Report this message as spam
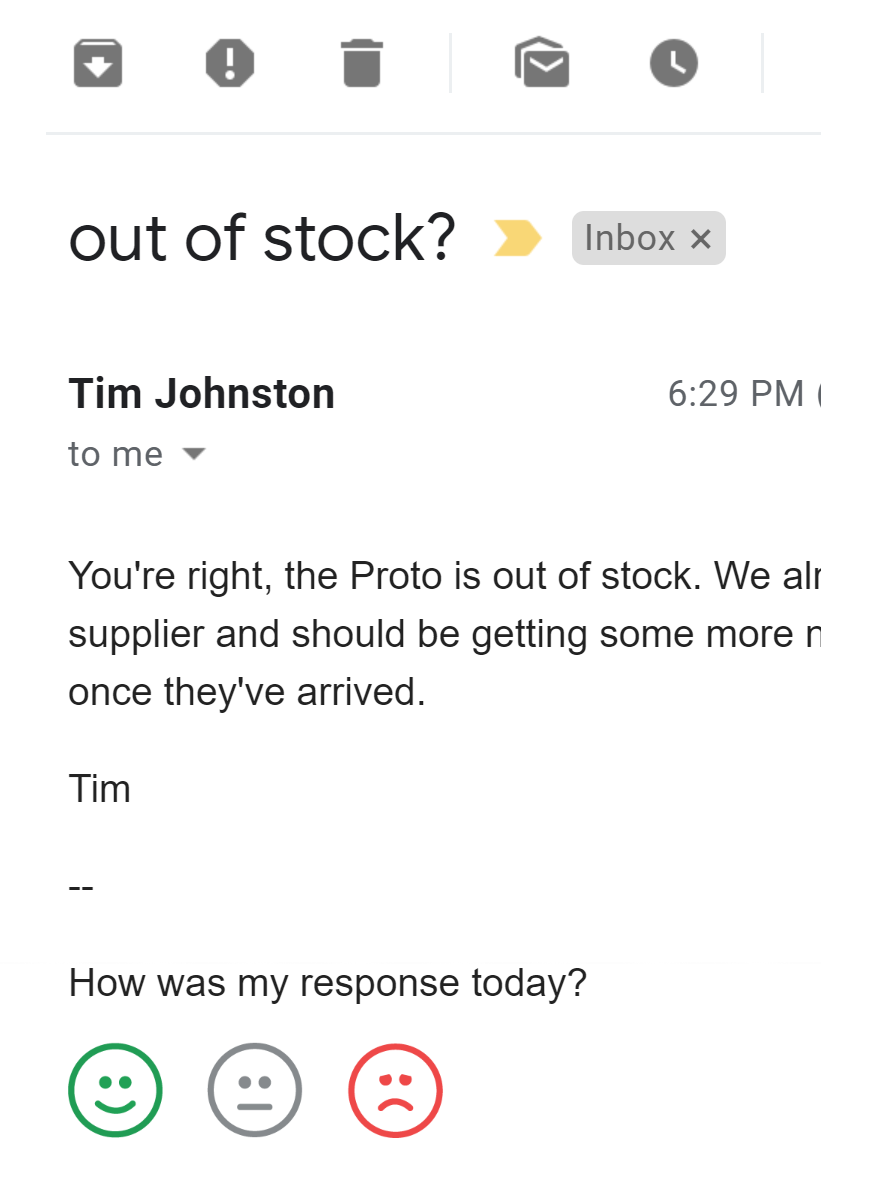870x1186 pixels. coord(230,63)
